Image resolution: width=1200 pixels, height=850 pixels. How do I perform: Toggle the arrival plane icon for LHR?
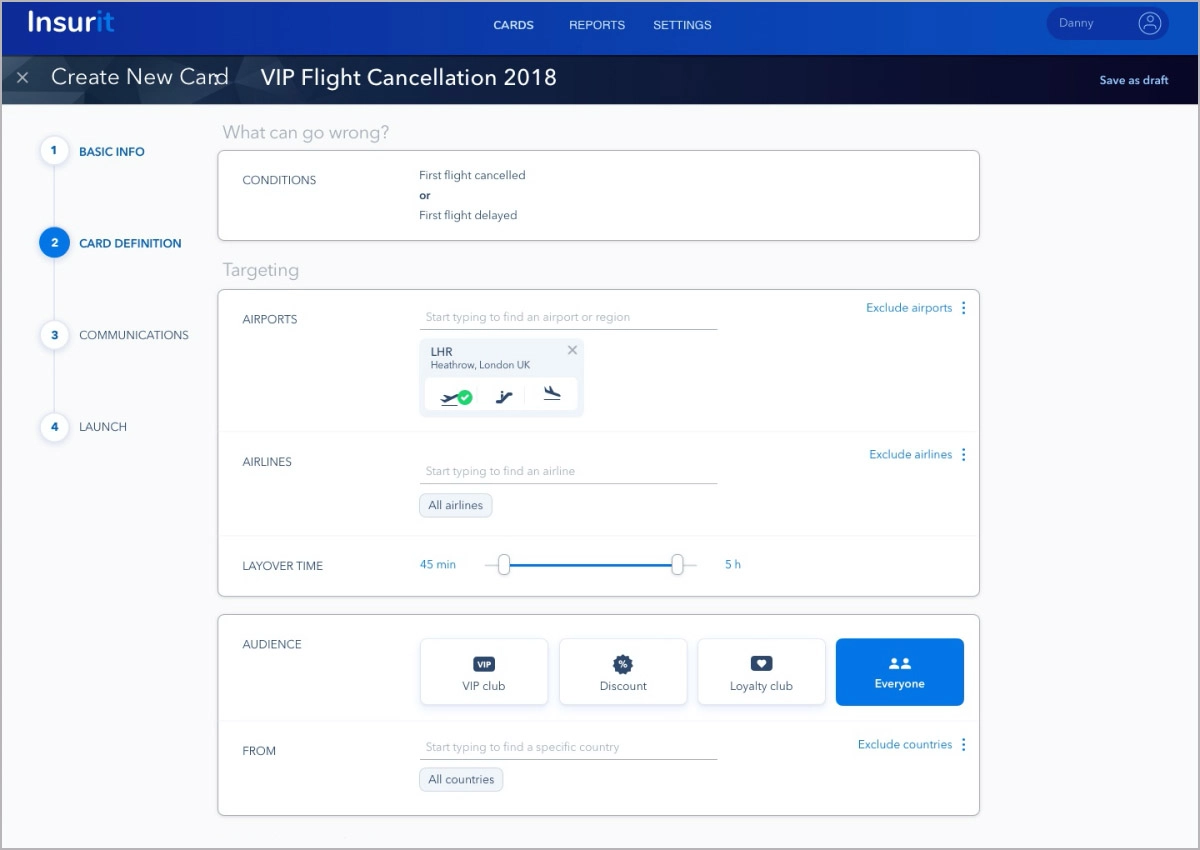pyautogui.click(x=552, y=394)
